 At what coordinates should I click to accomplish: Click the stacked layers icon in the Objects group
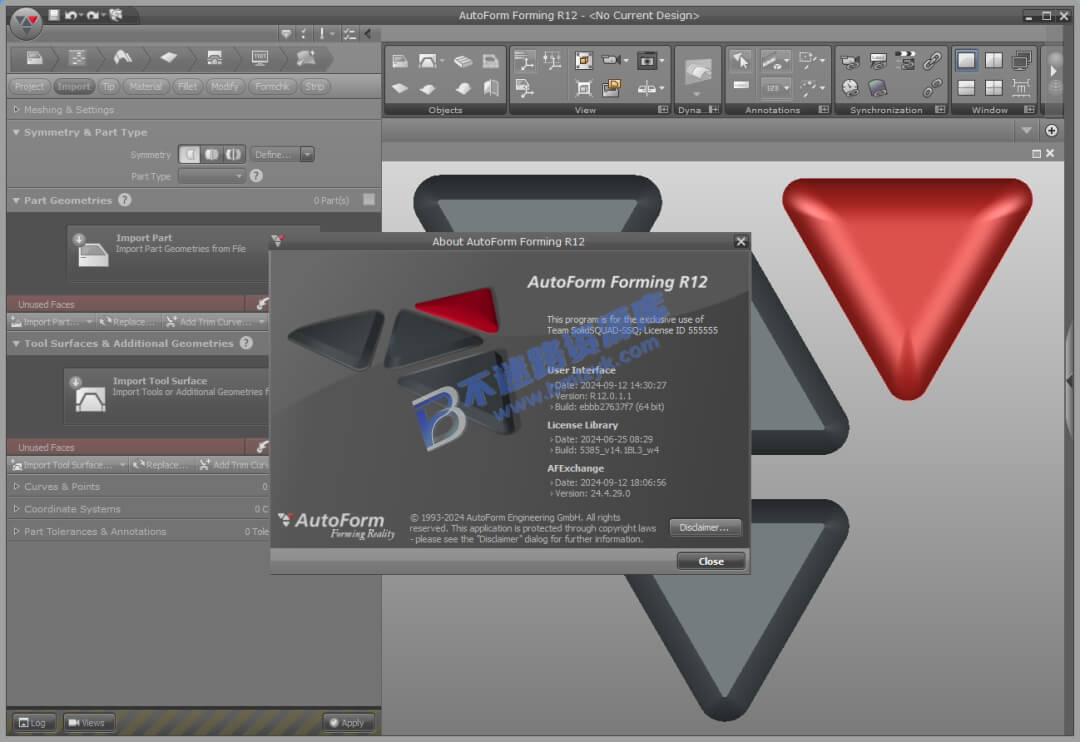pyautogui.click(x=463, y=61)
